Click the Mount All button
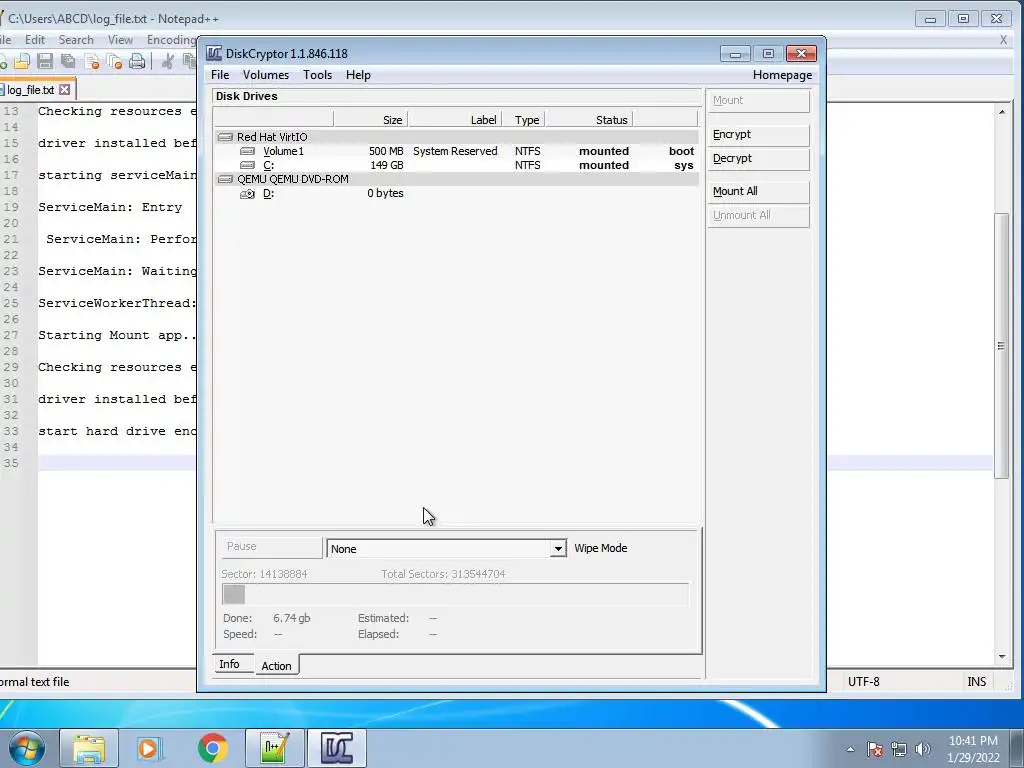The height and width of the screenshot is (768, 1024). click(758, 191)
